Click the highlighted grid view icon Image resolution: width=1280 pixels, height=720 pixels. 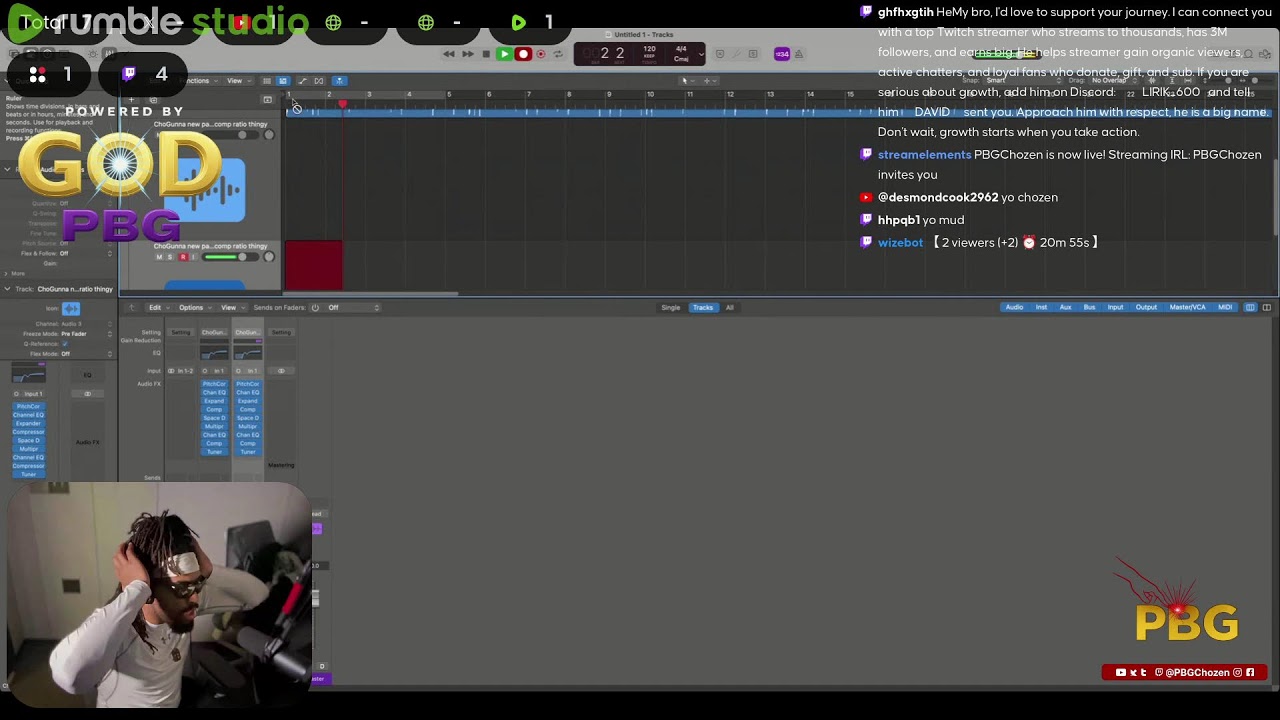pyautogui.click(x=283, y=81)
